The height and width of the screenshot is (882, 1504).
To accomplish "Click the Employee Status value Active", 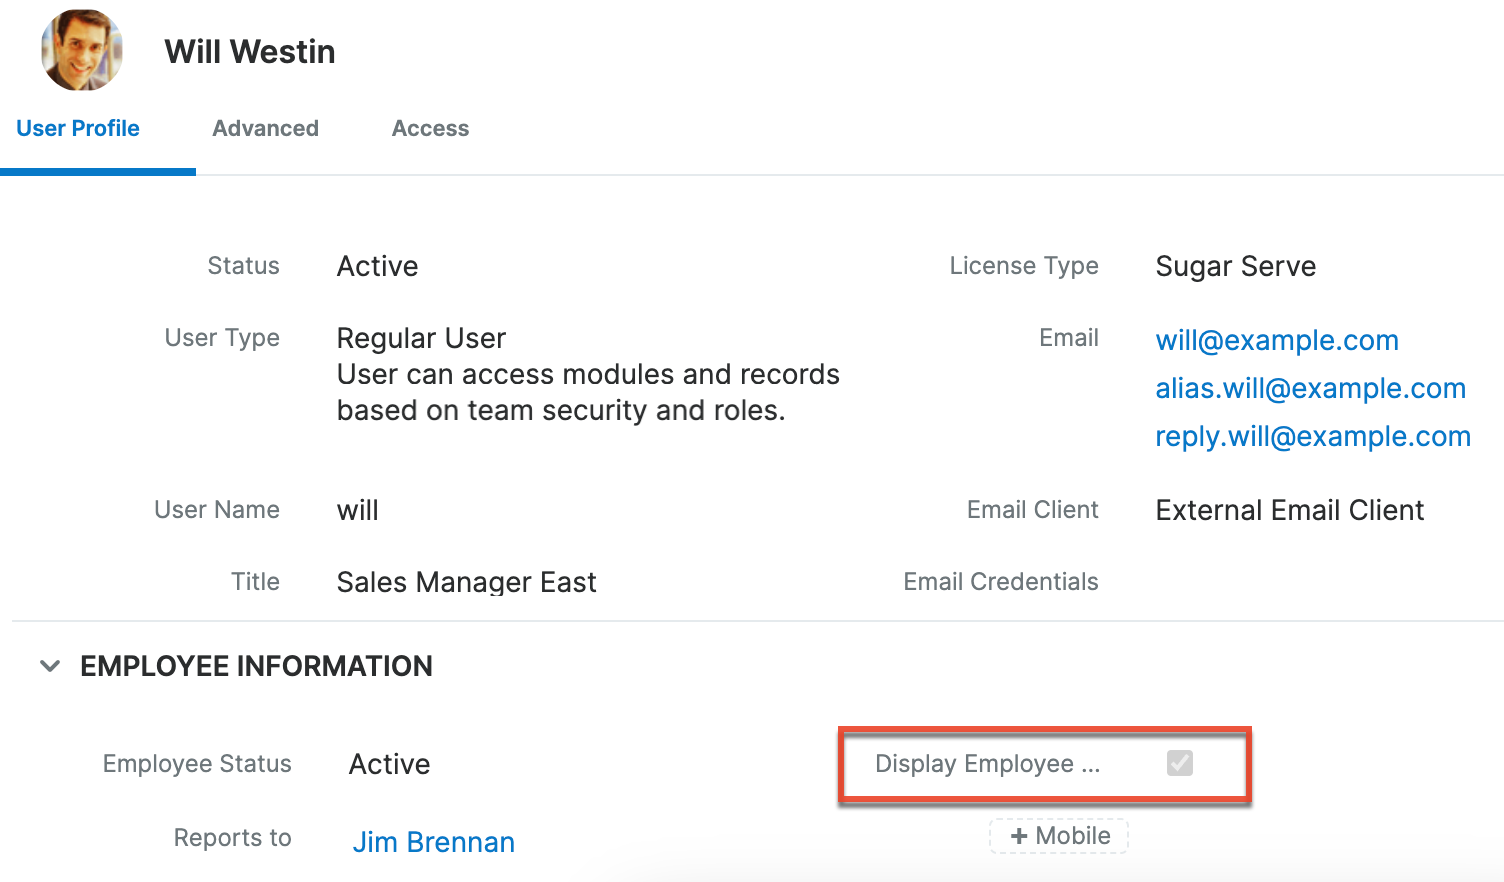I will (x=389, y=764).
